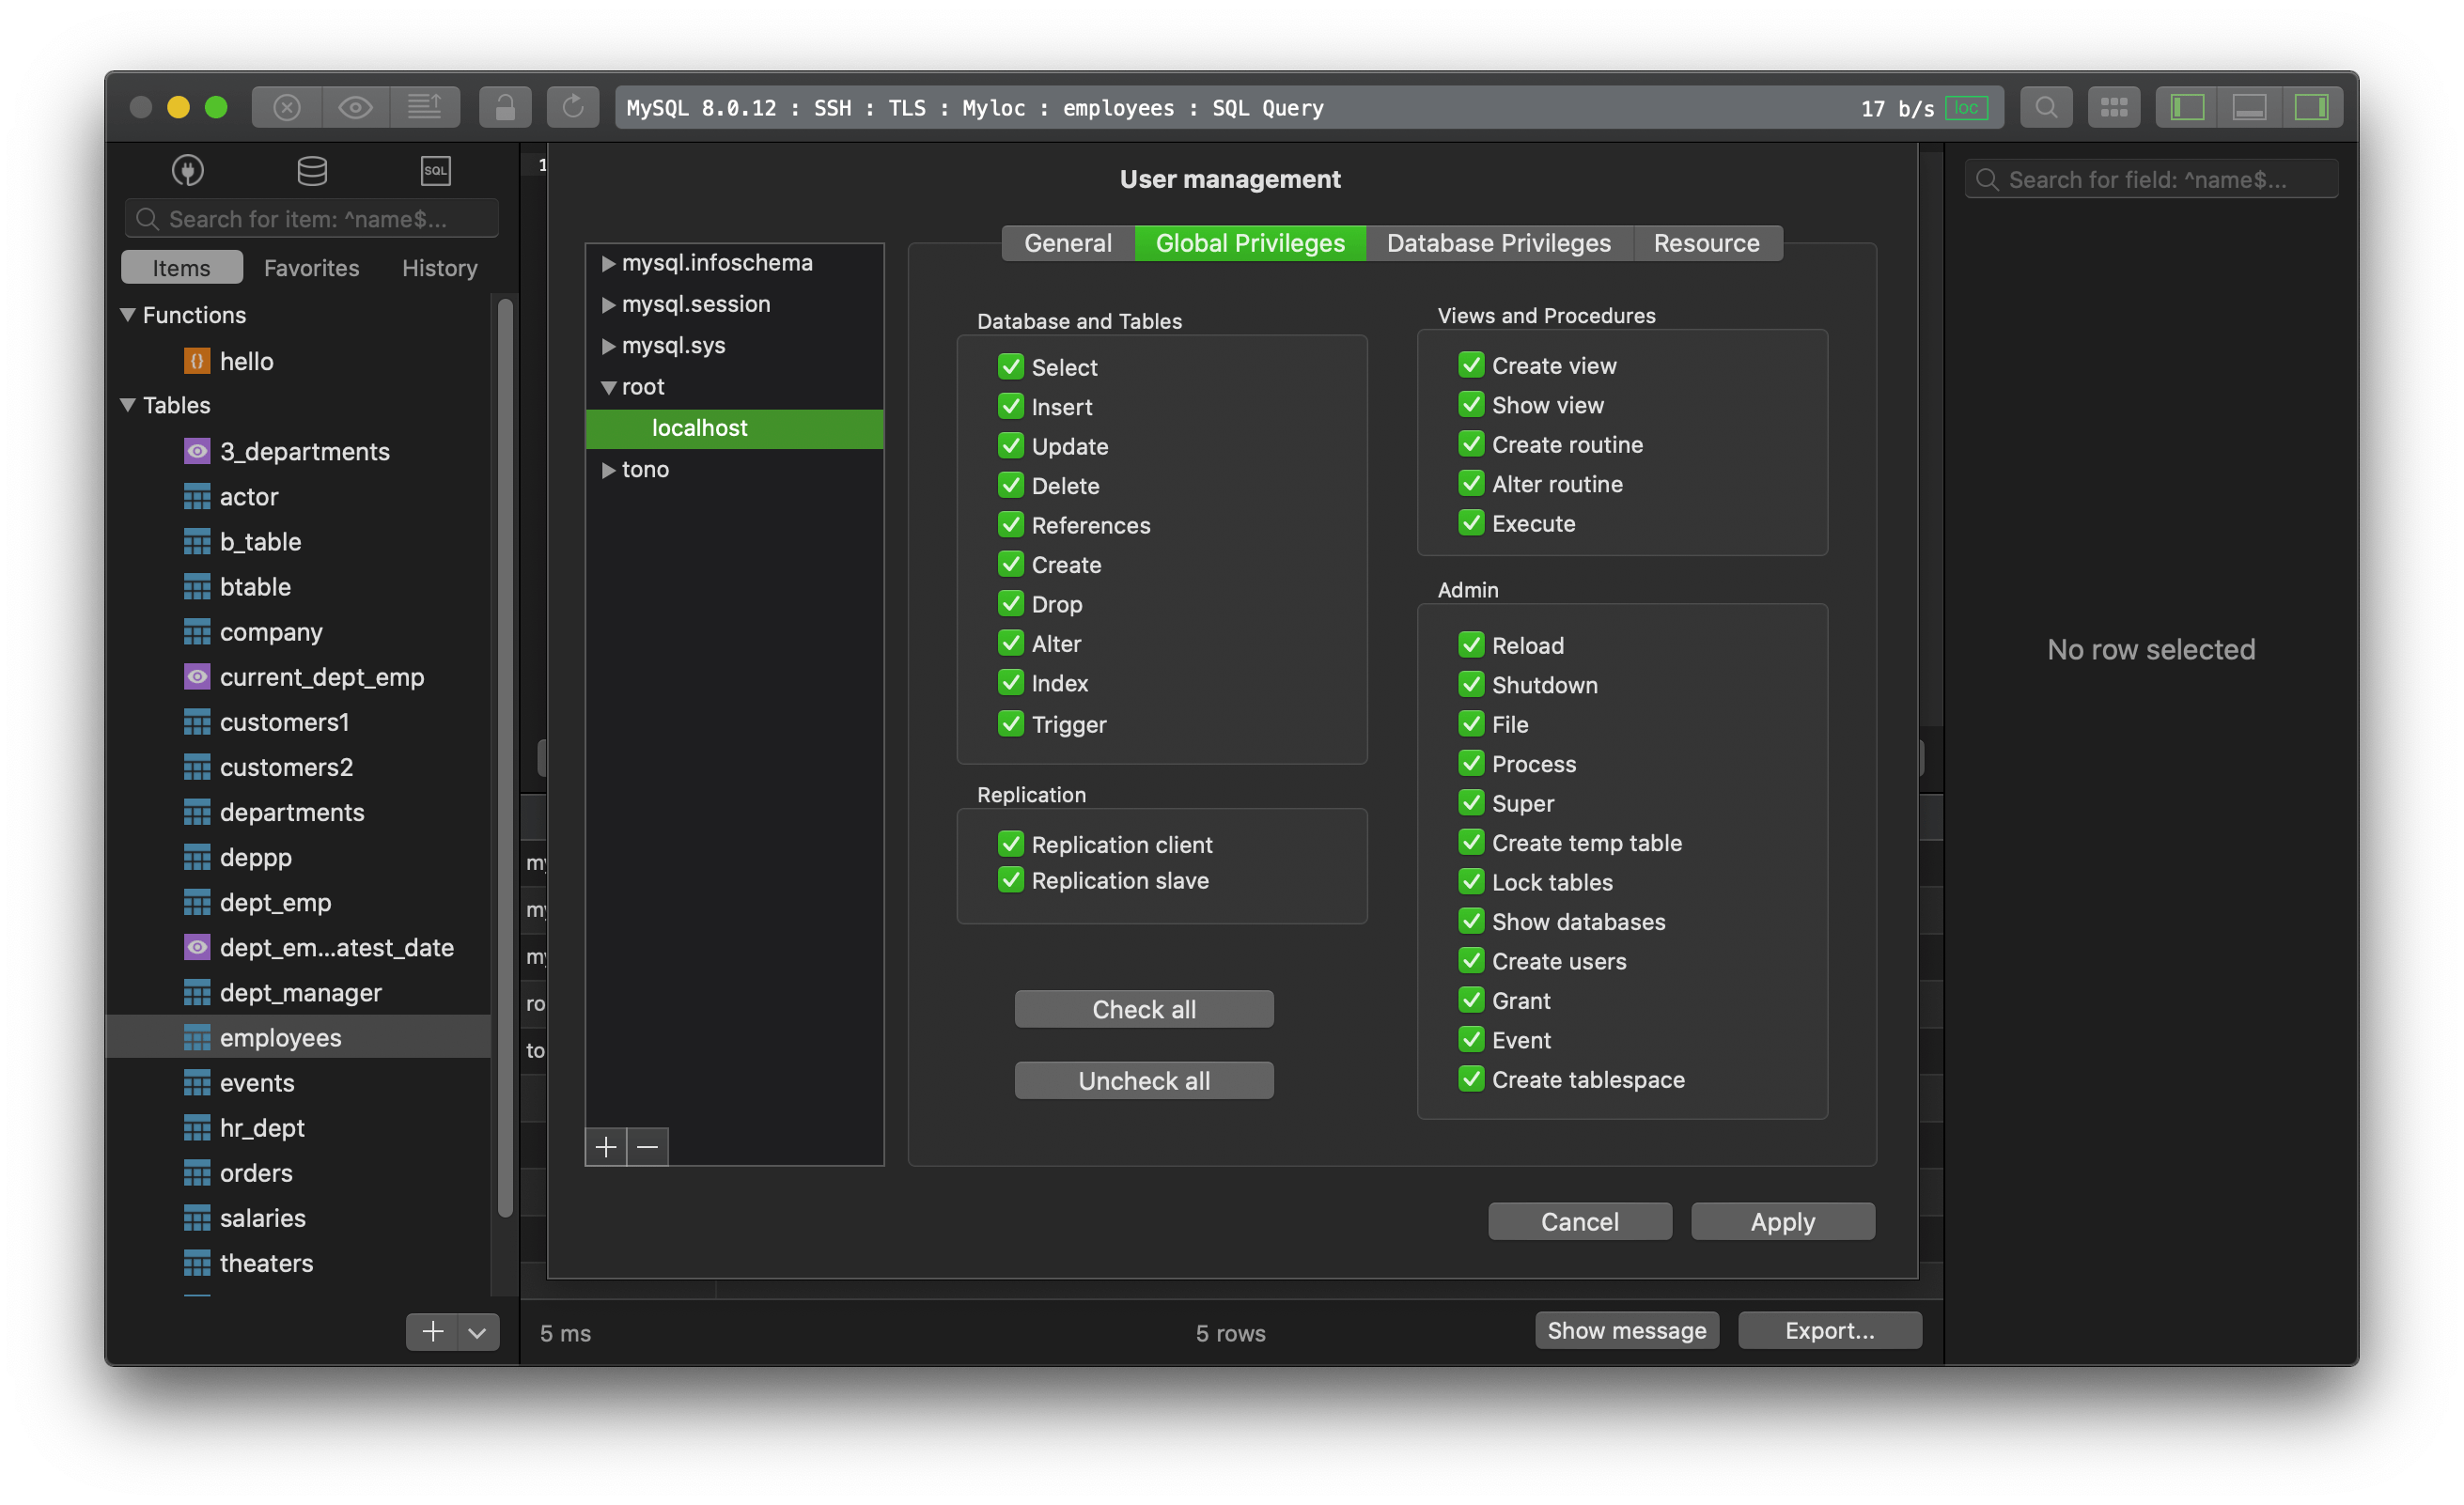Viewport: 2464px width, 1505px height.
Task: Click the refresh icon in the top toolbar
Action: point(572,107)
